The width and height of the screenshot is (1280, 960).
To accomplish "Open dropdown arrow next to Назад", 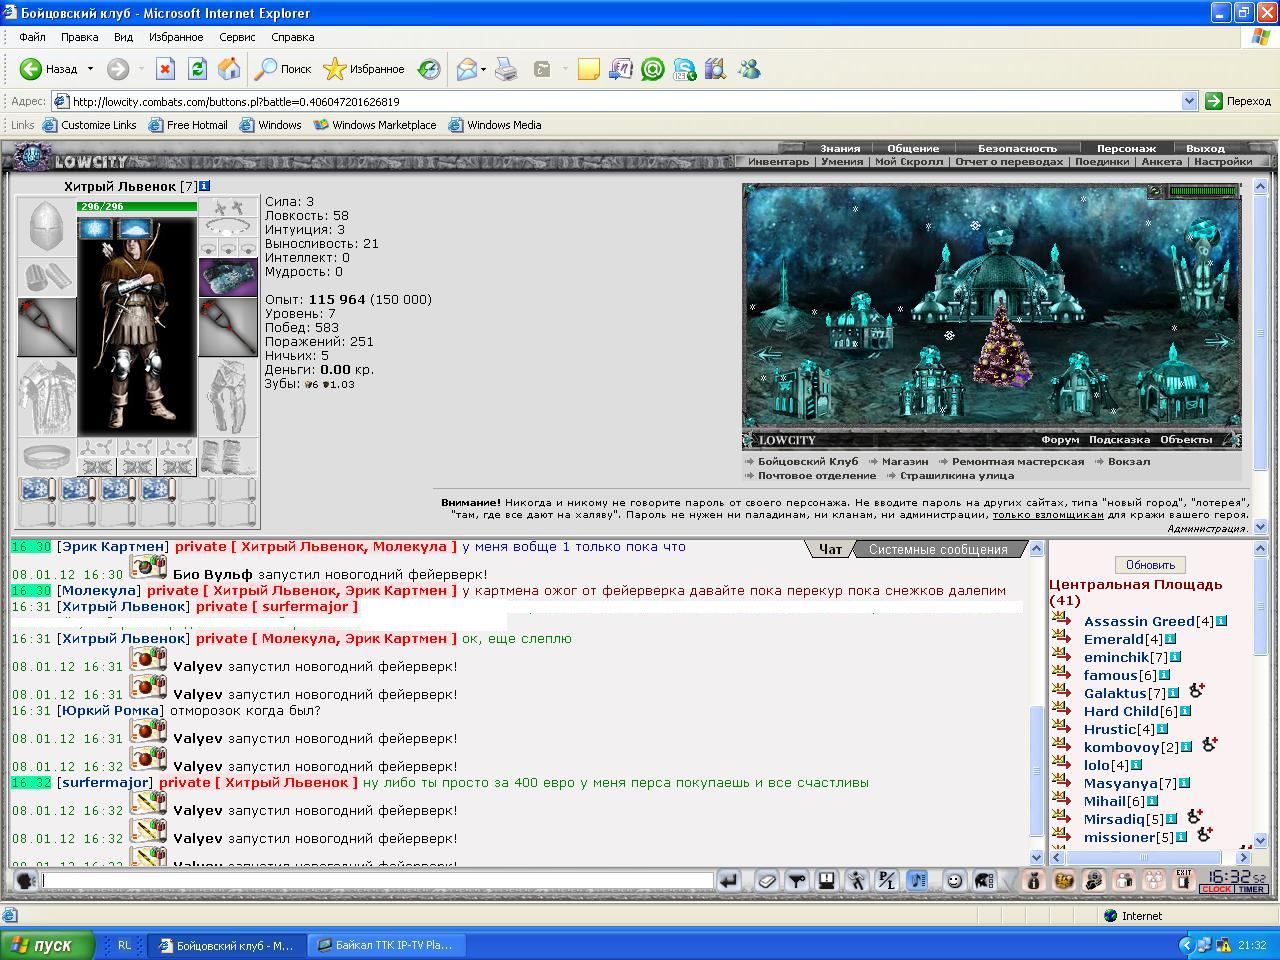I will tap(90, 69).
